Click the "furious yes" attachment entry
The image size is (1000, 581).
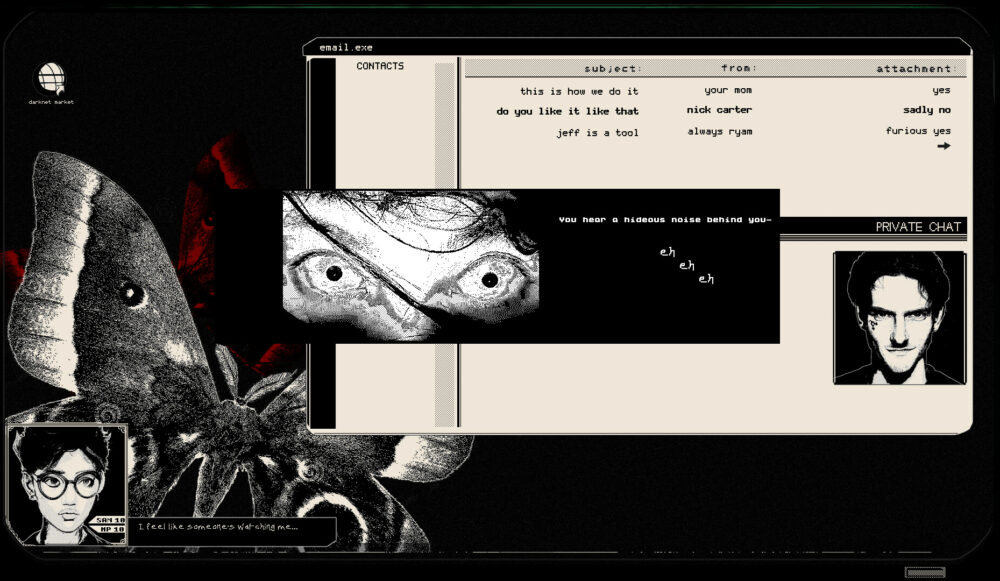[917, 131]
